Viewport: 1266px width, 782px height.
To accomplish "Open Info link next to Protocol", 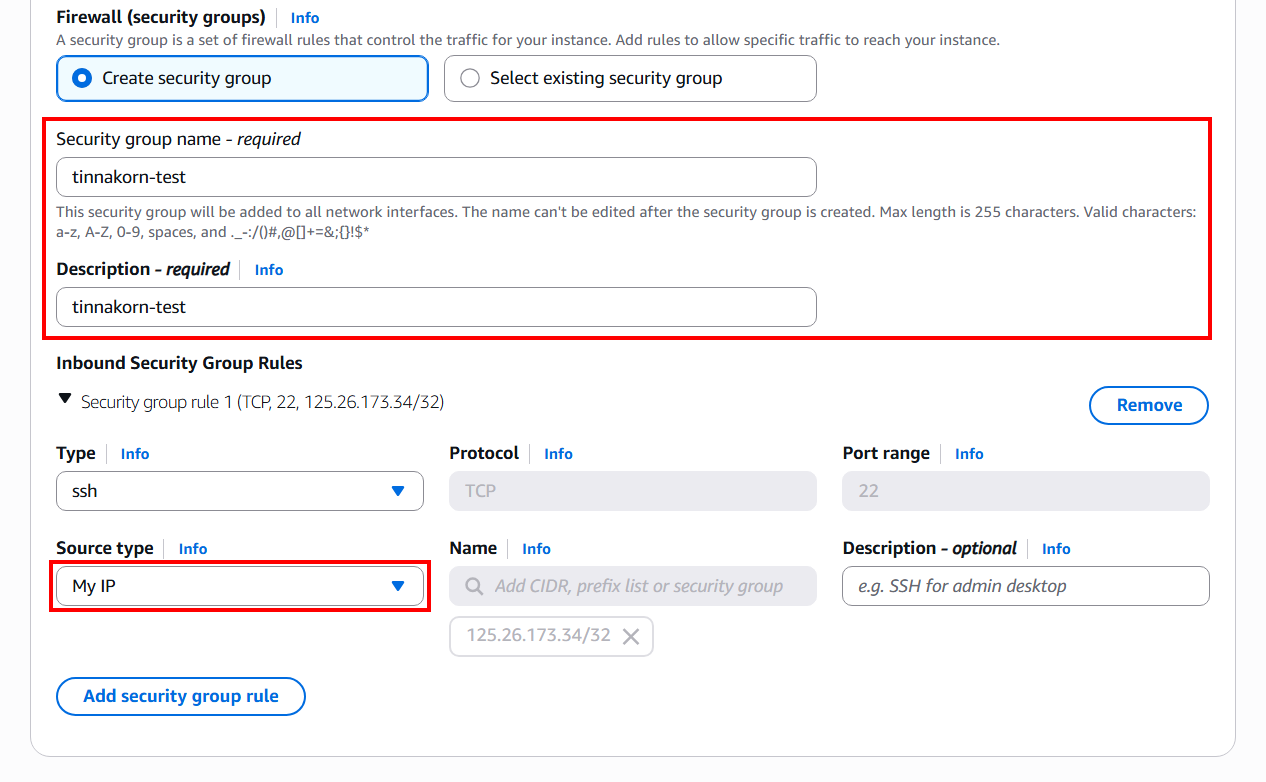I will tap(558, 454).
